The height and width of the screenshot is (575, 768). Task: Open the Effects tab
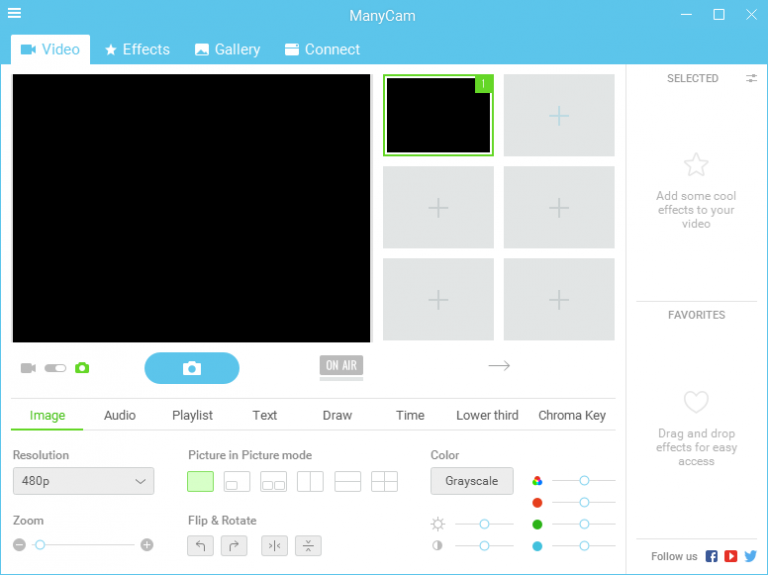138,49
